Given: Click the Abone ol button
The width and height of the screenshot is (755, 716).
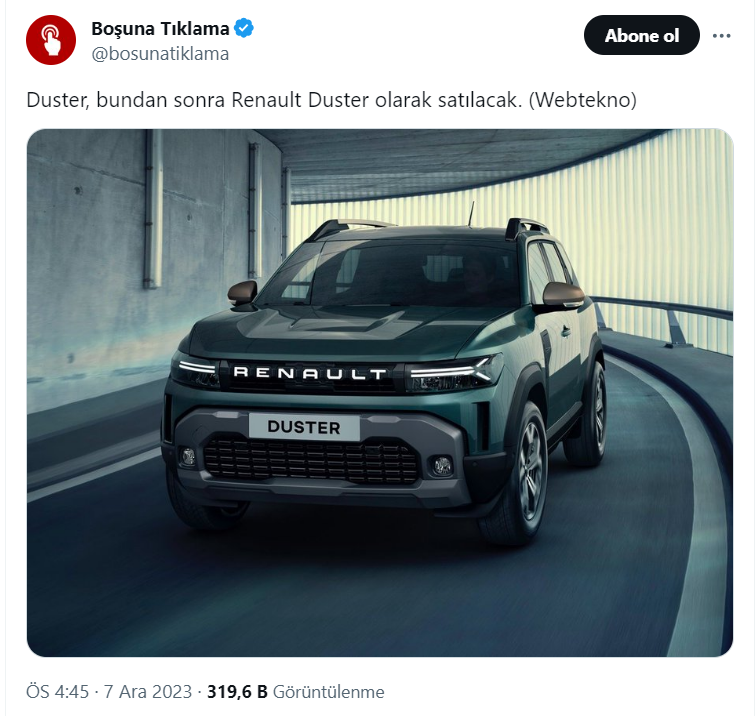Looking at the screenshot, I should pos(641,35).
